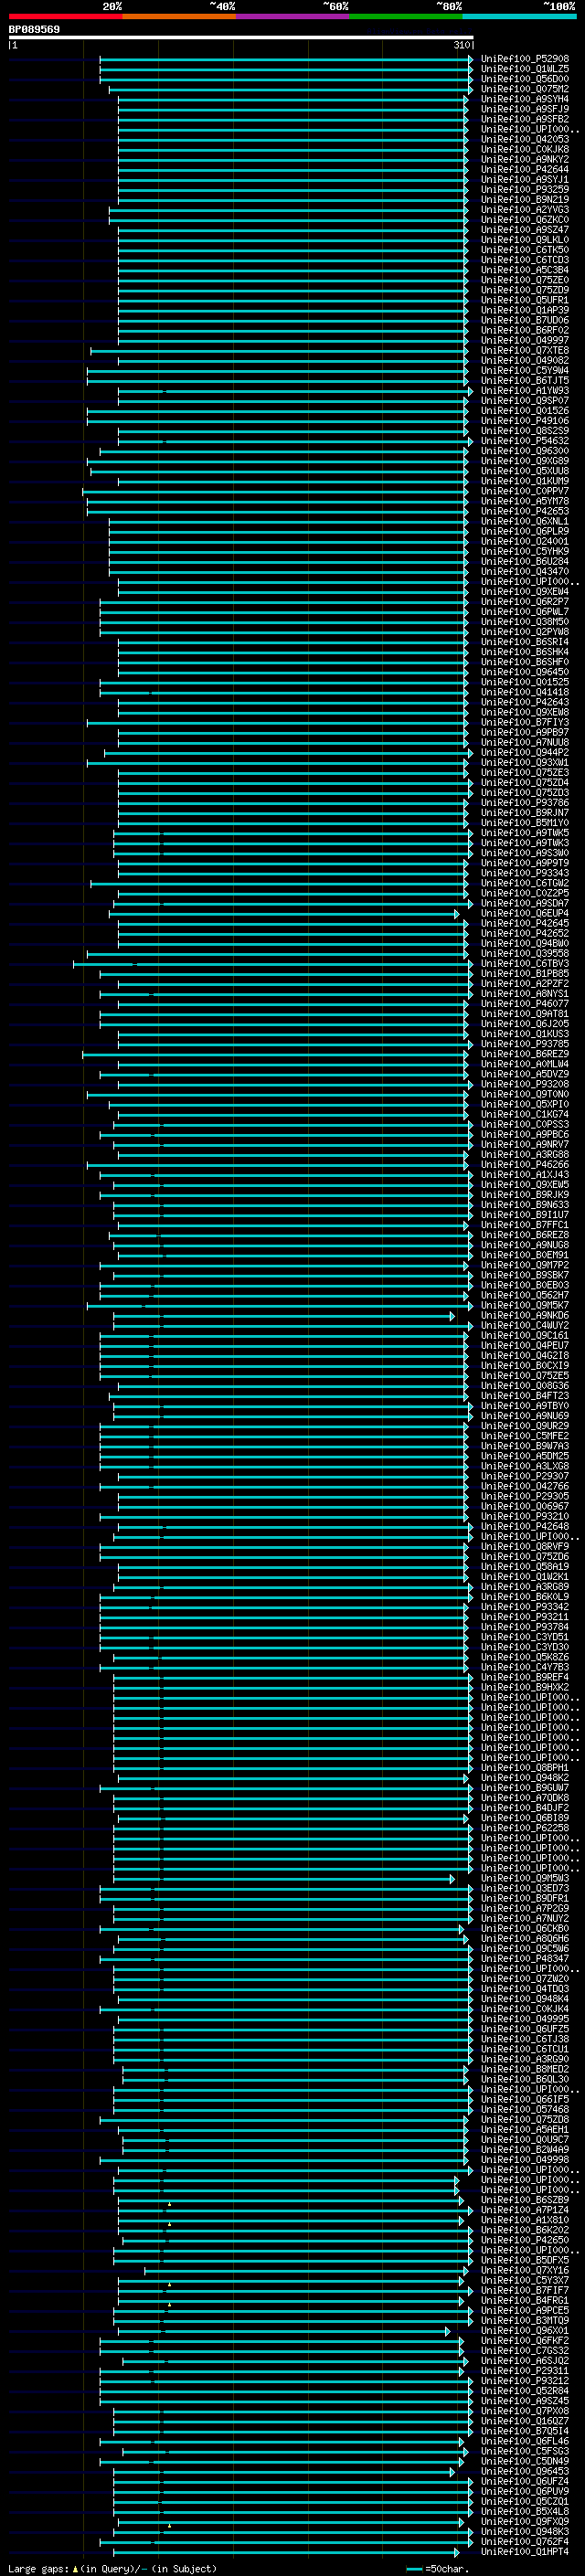Select hit label UniRef100_Q42053
This screenshot has height=2576, width=585.
click(525, 139)
